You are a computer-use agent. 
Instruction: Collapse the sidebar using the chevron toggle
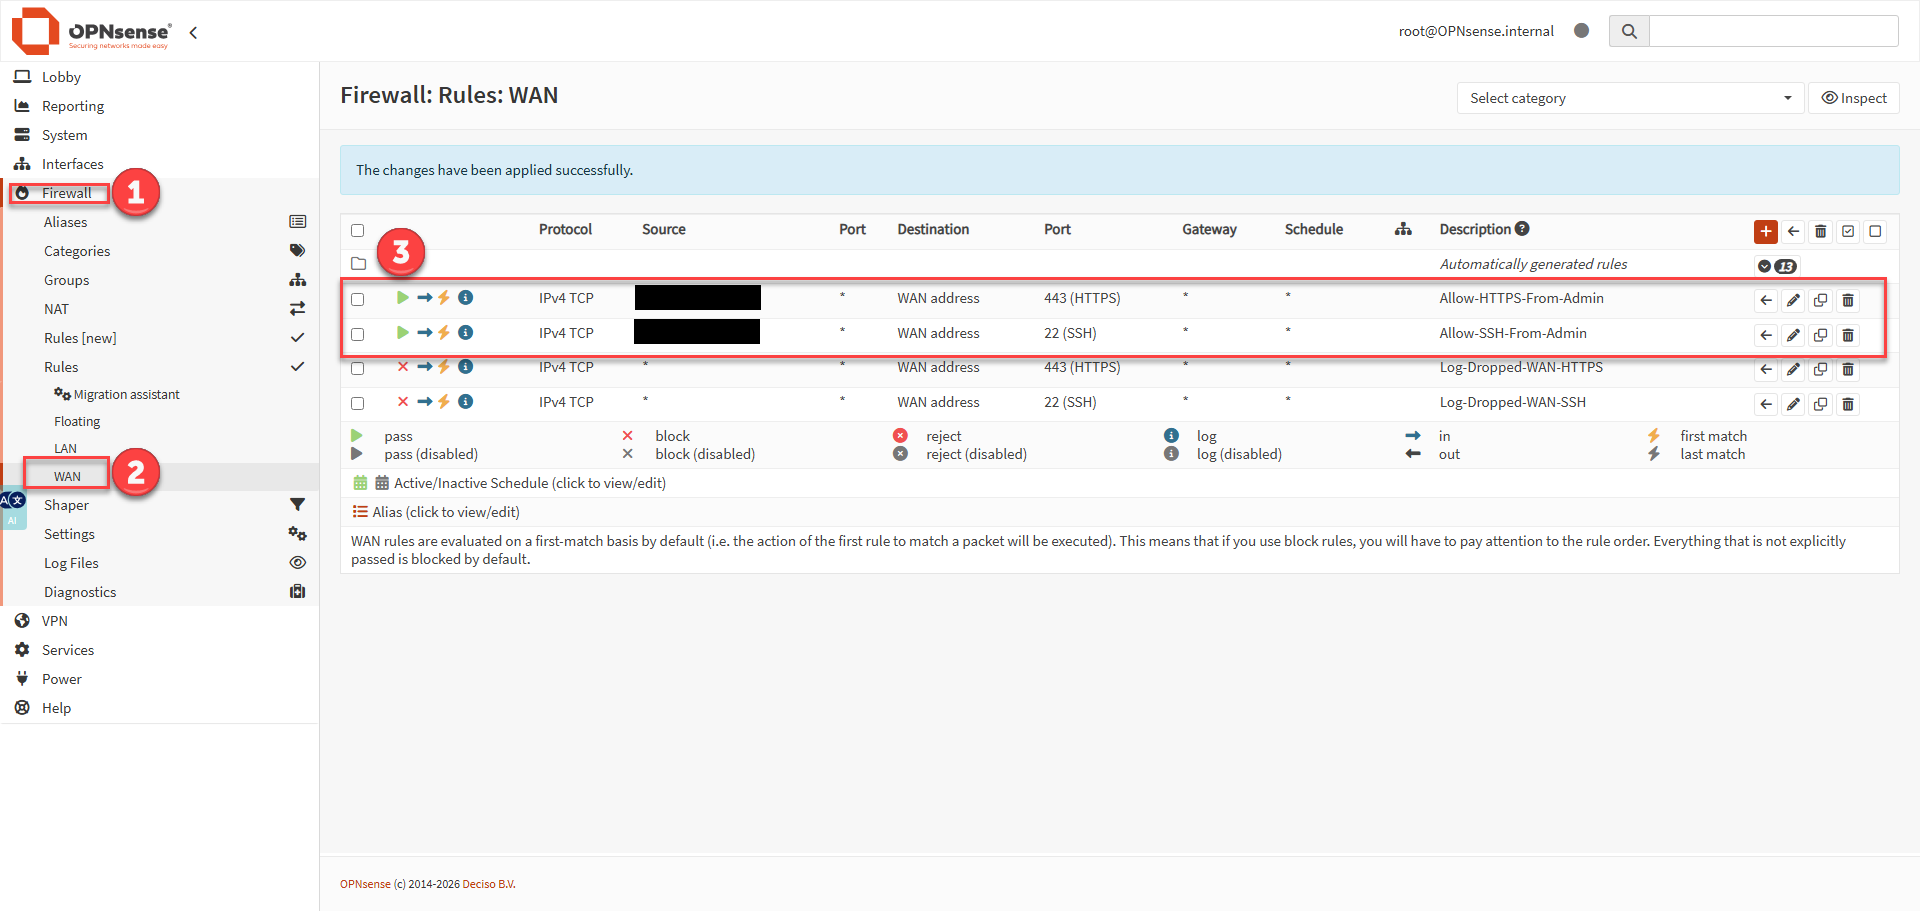tap(193, 32)
